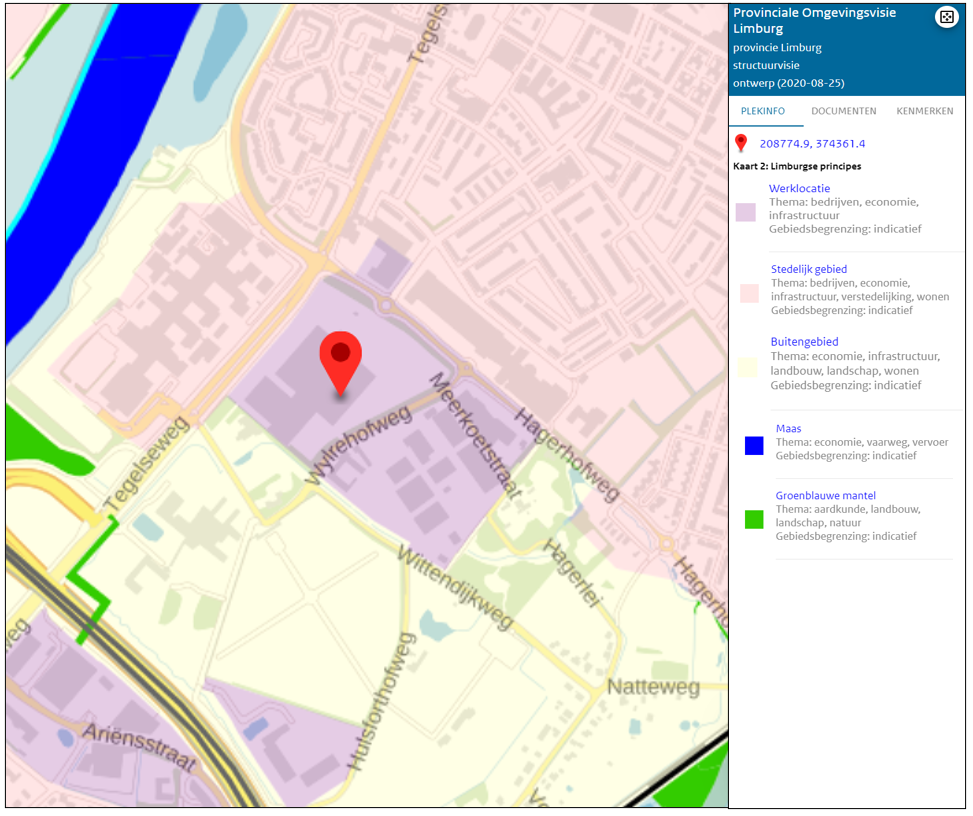This screenshot has width=973, height=816.
Task: Click the Wylrehofweg street label on map
Action: point(358,444)
